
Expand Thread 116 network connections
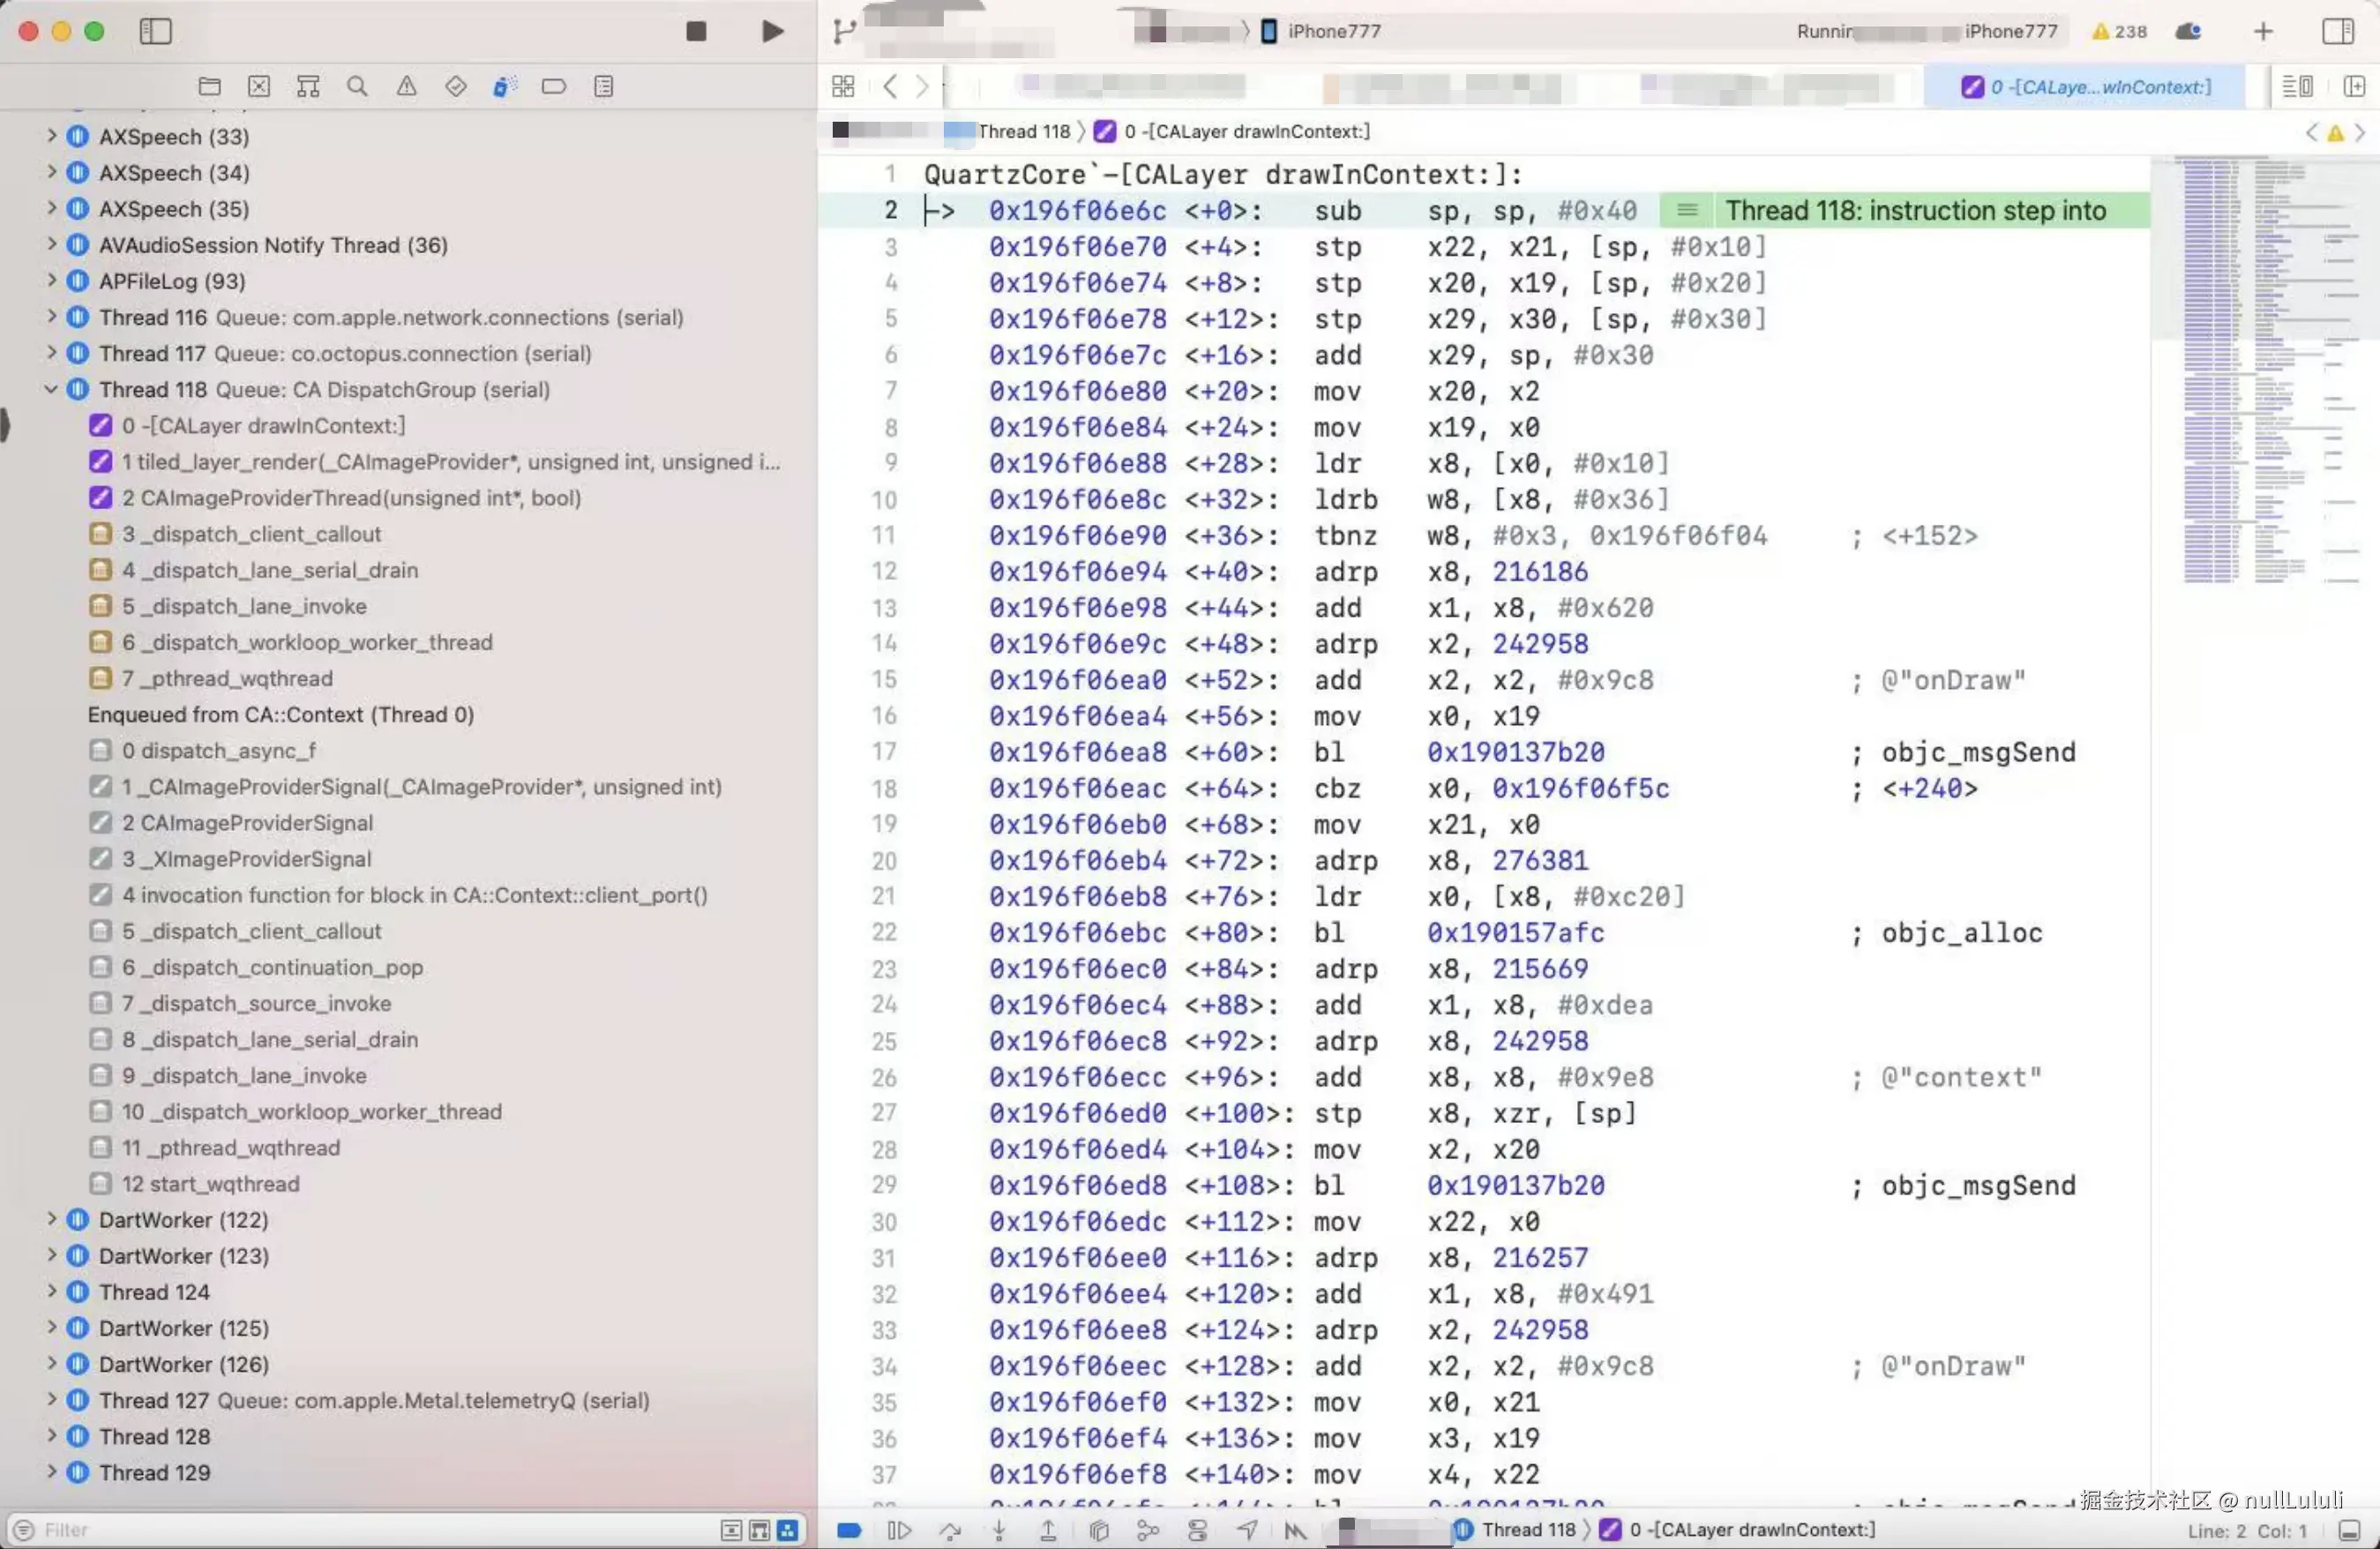[x=51, y=317]
